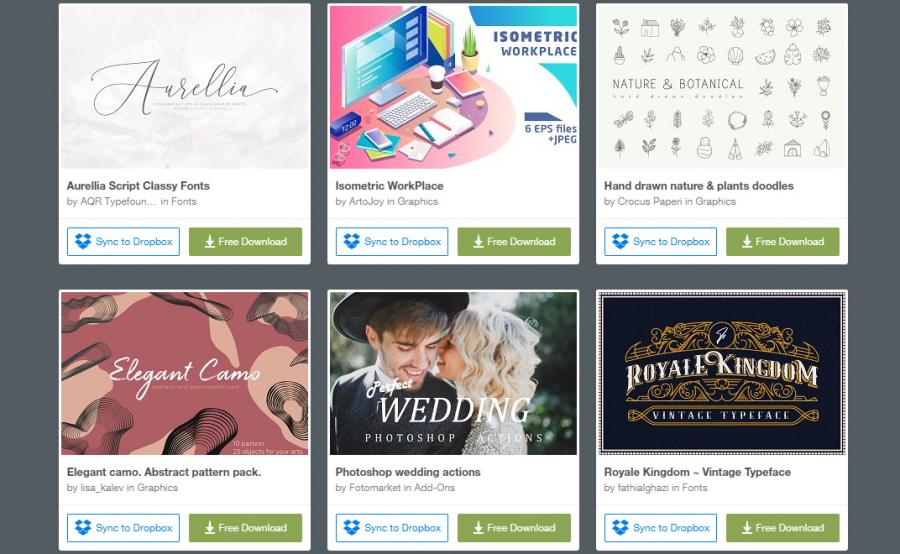Click the Dropbox icon under Hand drawn nature doodles
Image resolution: width=900 pixels, height=554 pixels.
tap(620, 241)
